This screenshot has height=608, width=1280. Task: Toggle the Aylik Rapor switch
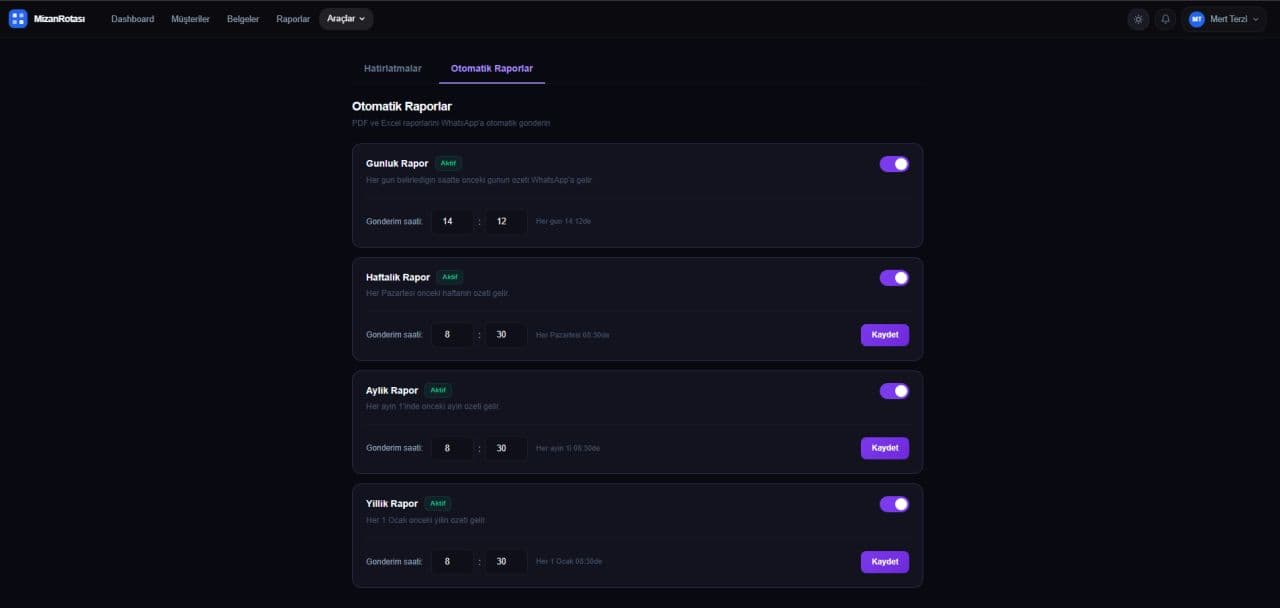(894, 391)
